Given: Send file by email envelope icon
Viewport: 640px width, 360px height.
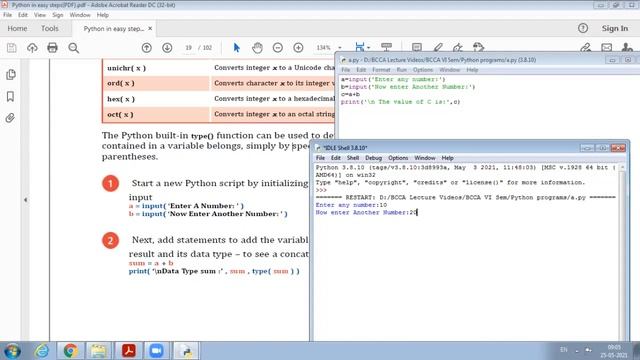Looking at the screenshot, I should pyautogui.click(x=607, y=48).
